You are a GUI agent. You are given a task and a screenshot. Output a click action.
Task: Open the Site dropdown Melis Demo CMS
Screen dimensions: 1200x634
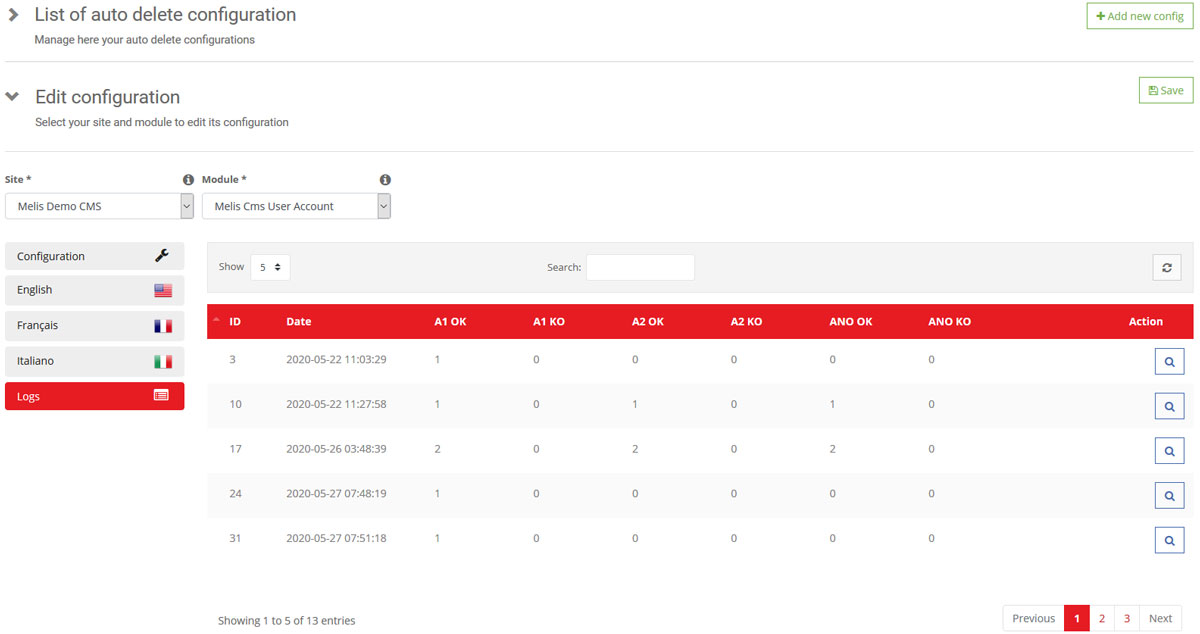(99, 206)
